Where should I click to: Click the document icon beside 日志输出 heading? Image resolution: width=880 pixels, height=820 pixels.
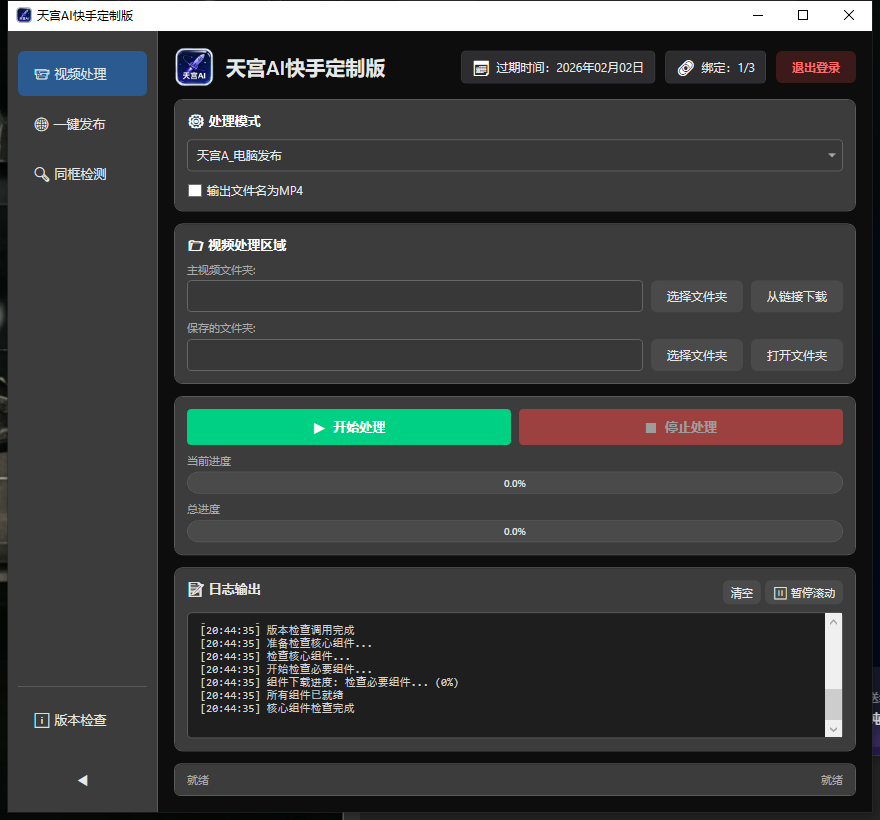point(196,590)
